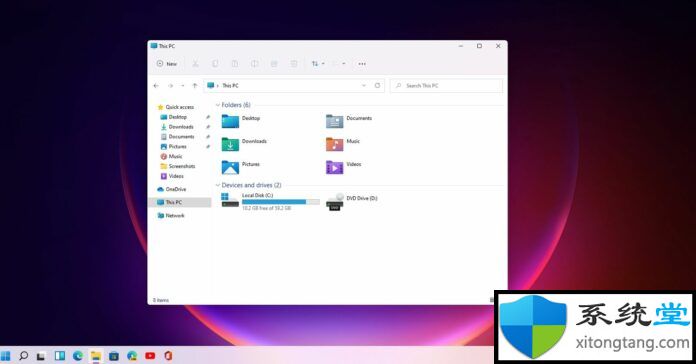The image size is (696, 364).
Task: Open Widgets from the taskbar
Action: (59, 356)
